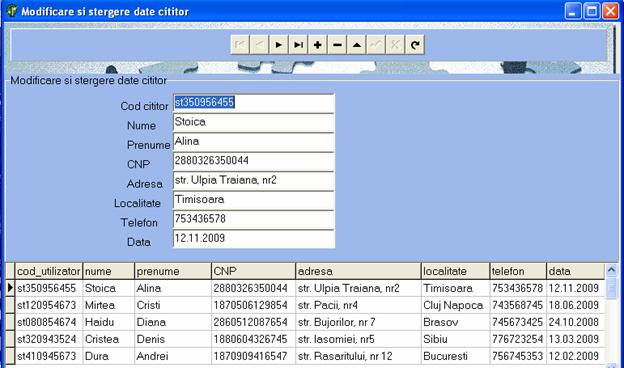This screenshot has width=624, height=368.
Task: Click the Cod cititor input field
Action: coord(254,103)
